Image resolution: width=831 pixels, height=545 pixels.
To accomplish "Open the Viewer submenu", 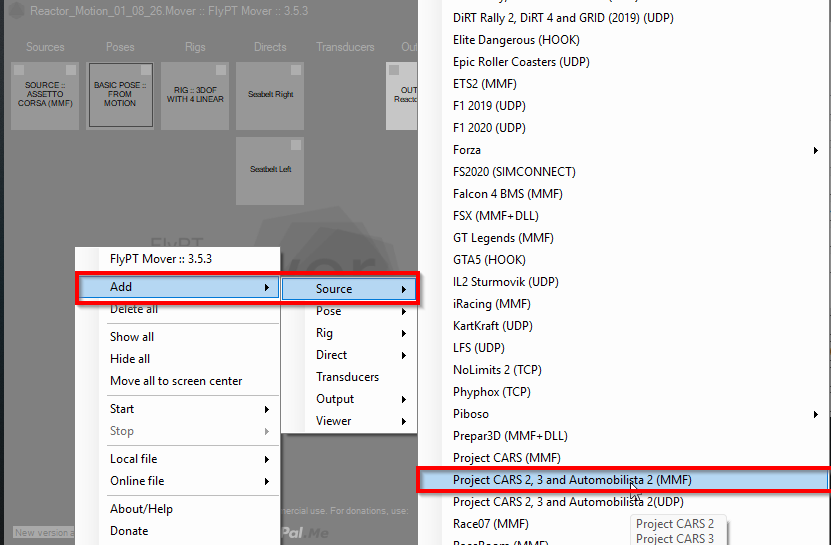I will click(x=349, y=421).
